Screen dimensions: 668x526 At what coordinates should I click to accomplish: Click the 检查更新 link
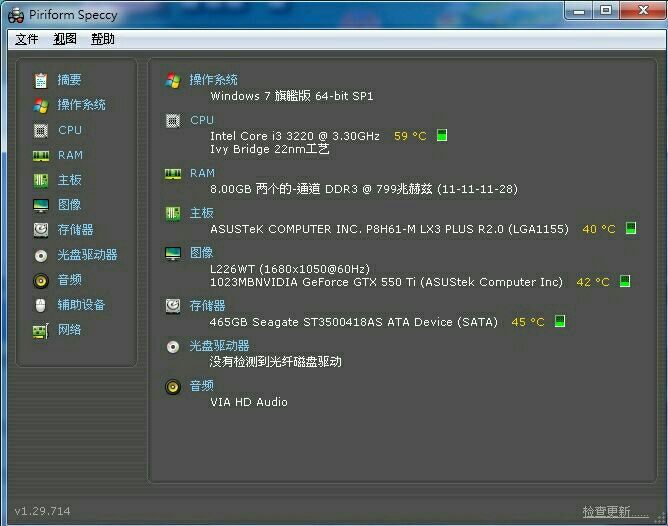[616, 512]
